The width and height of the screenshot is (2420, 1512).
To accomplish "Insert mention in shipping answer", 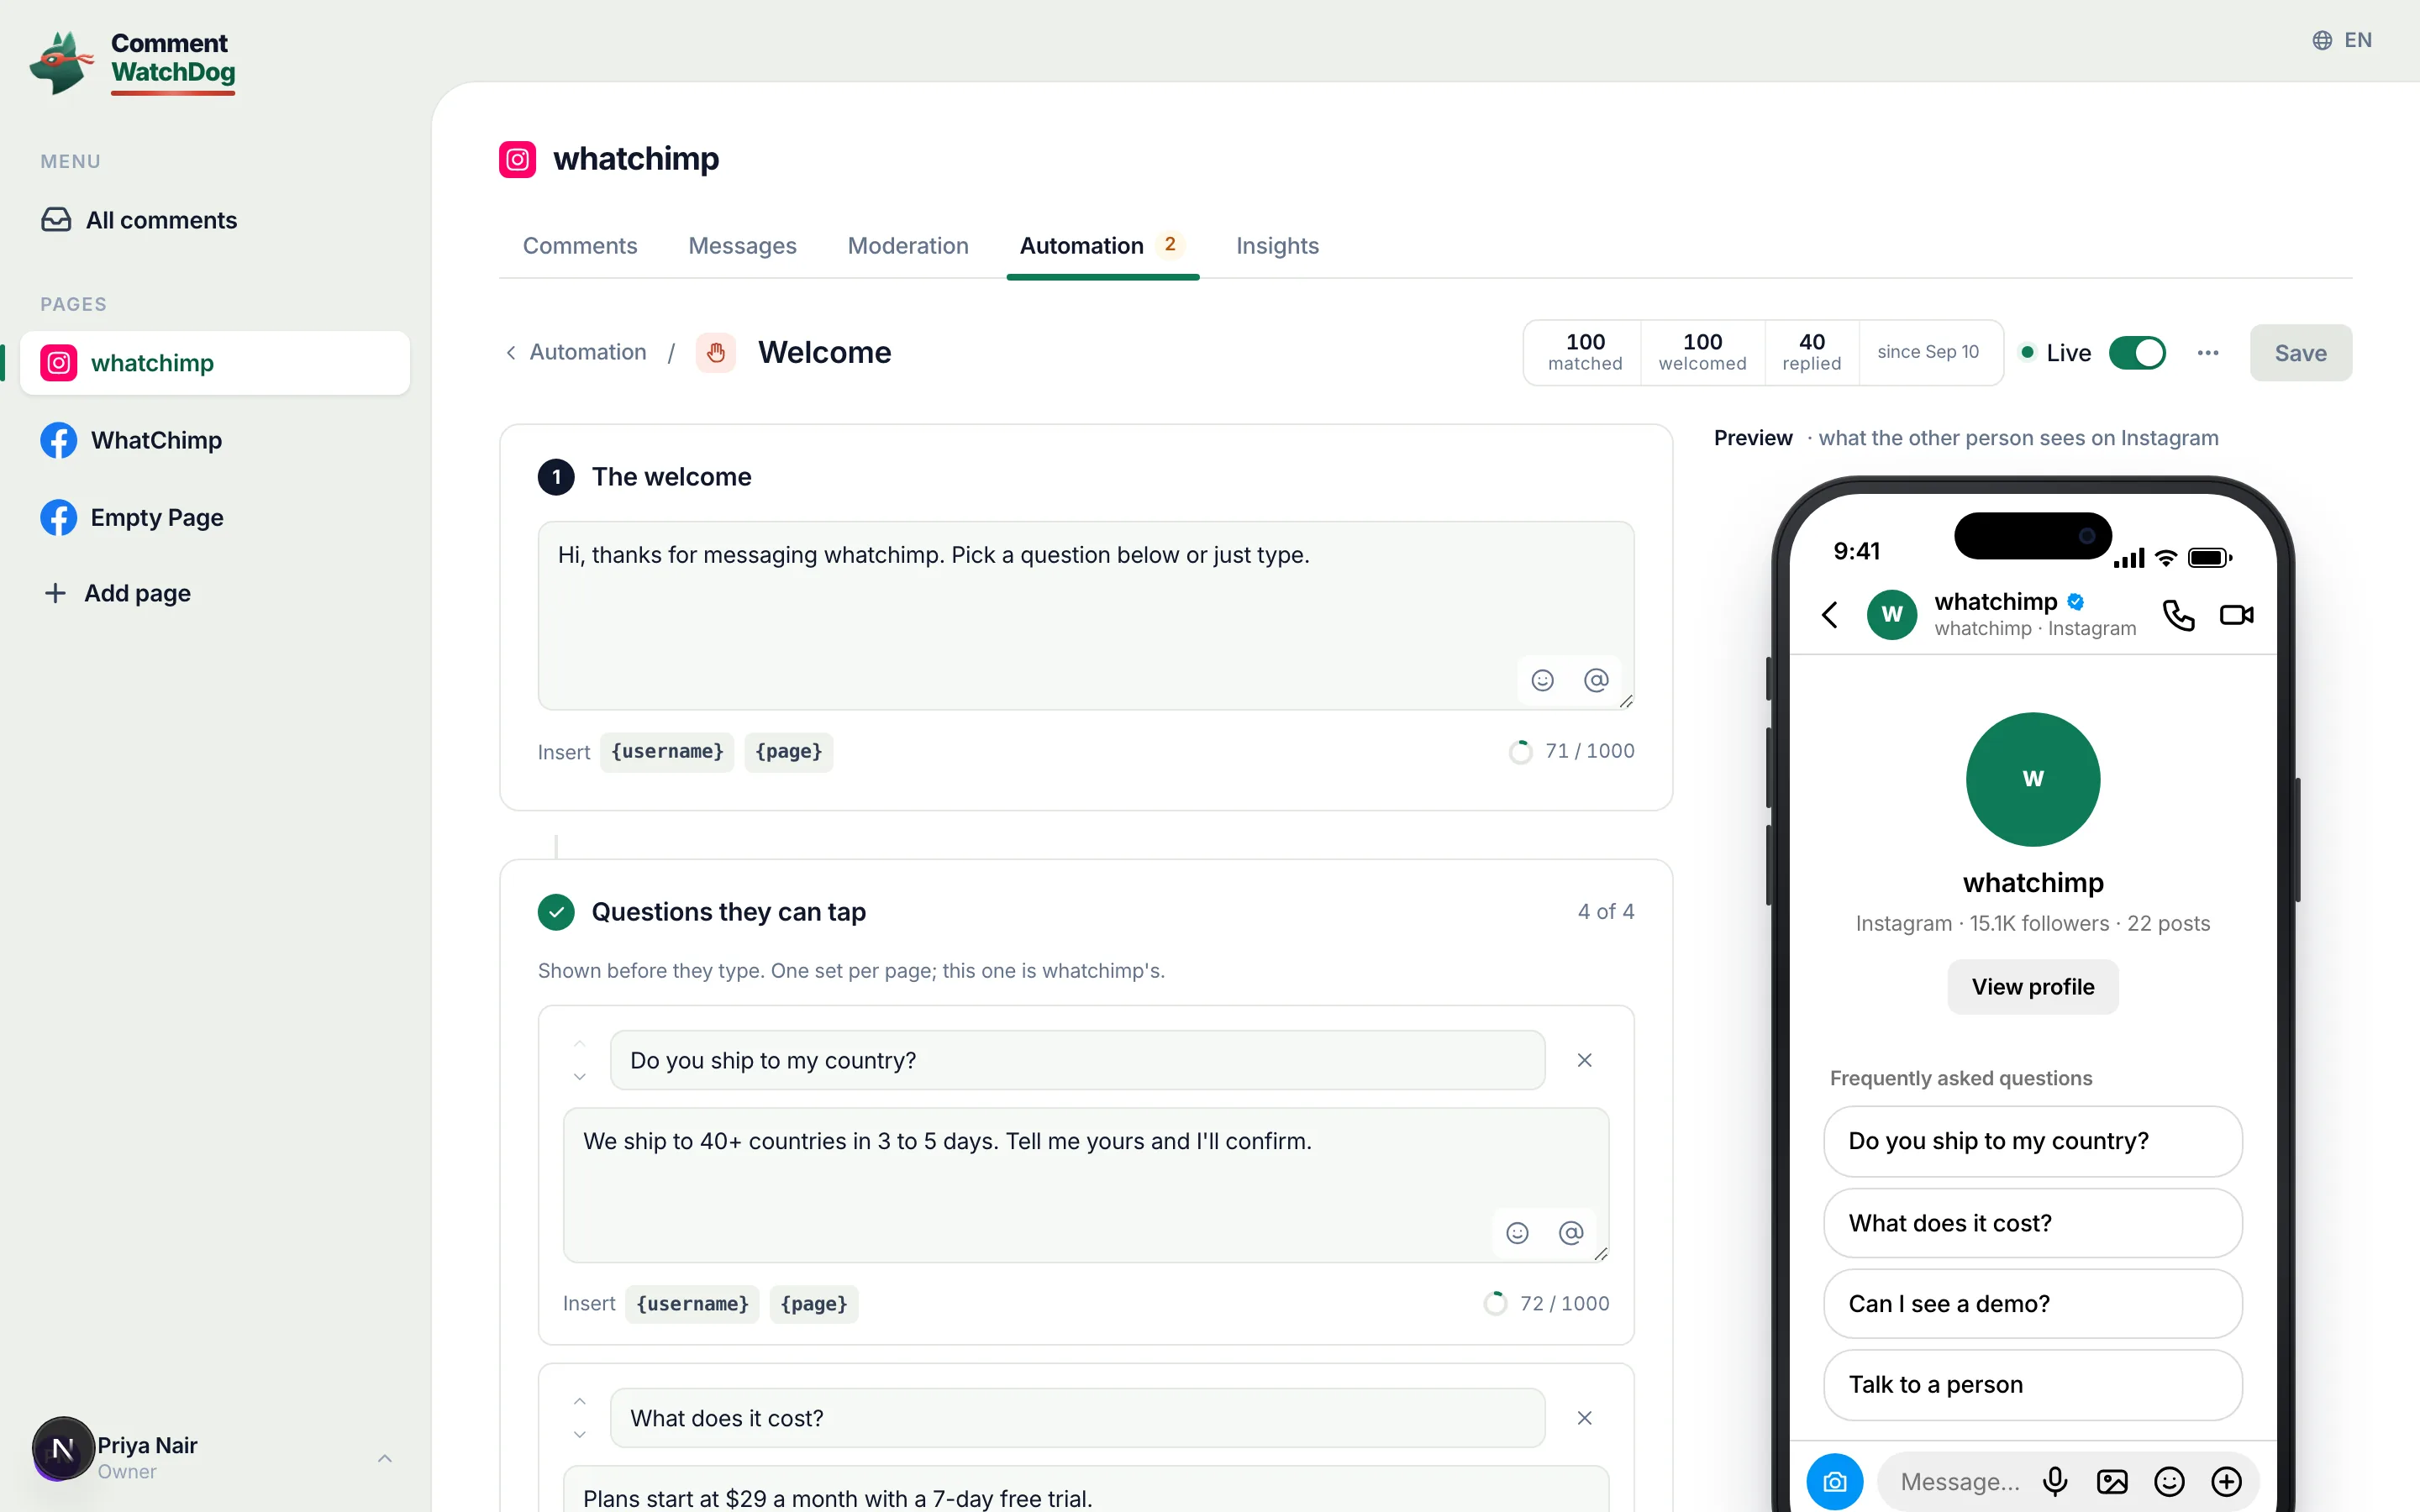I will pos(1571,1234).
